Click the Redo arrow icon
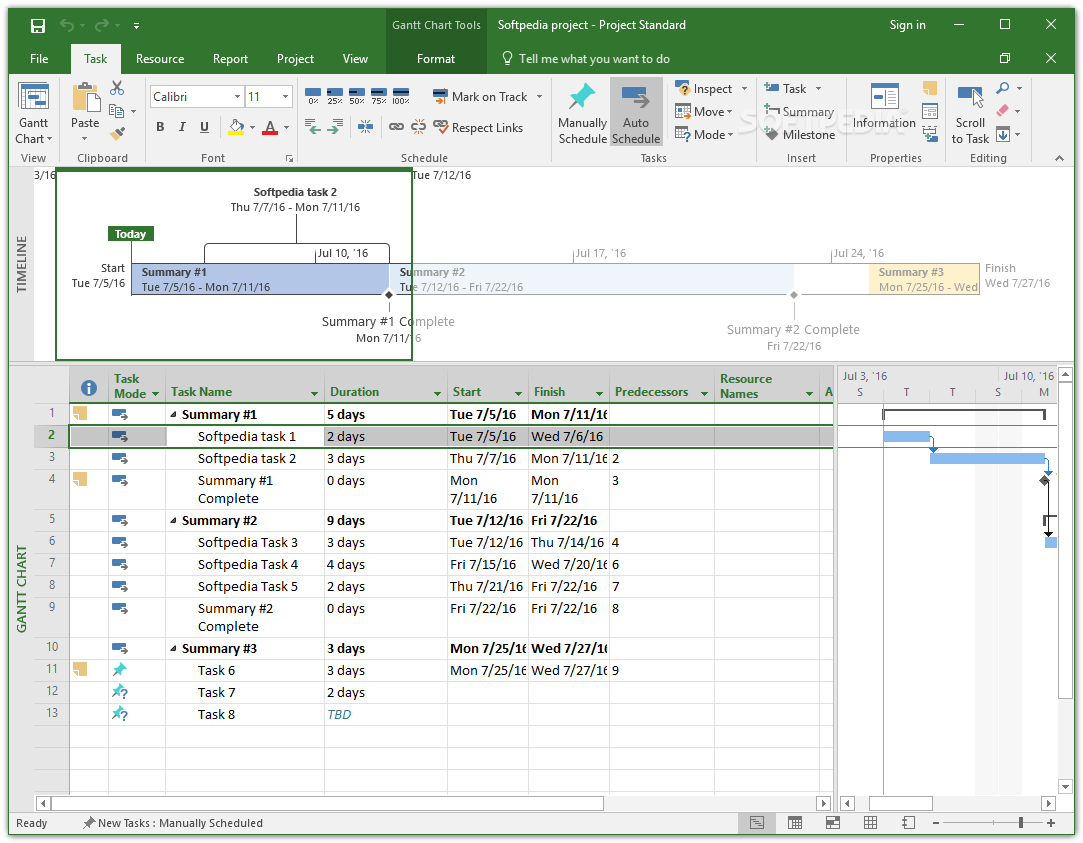This screenshot has height=843, width=1083. pos(102,26)
